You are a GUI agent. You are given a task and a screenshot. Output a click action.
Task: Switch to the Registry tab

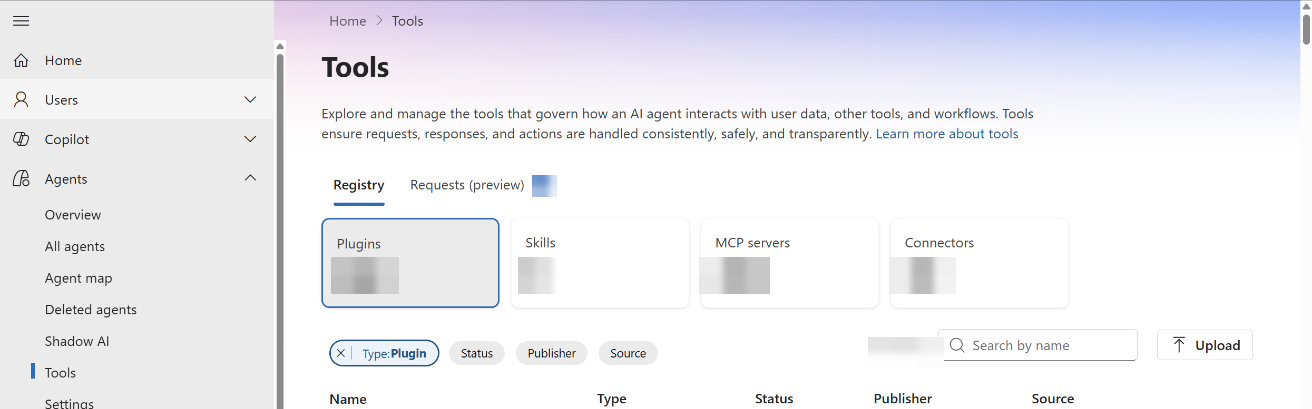click(x=359, y=185)
